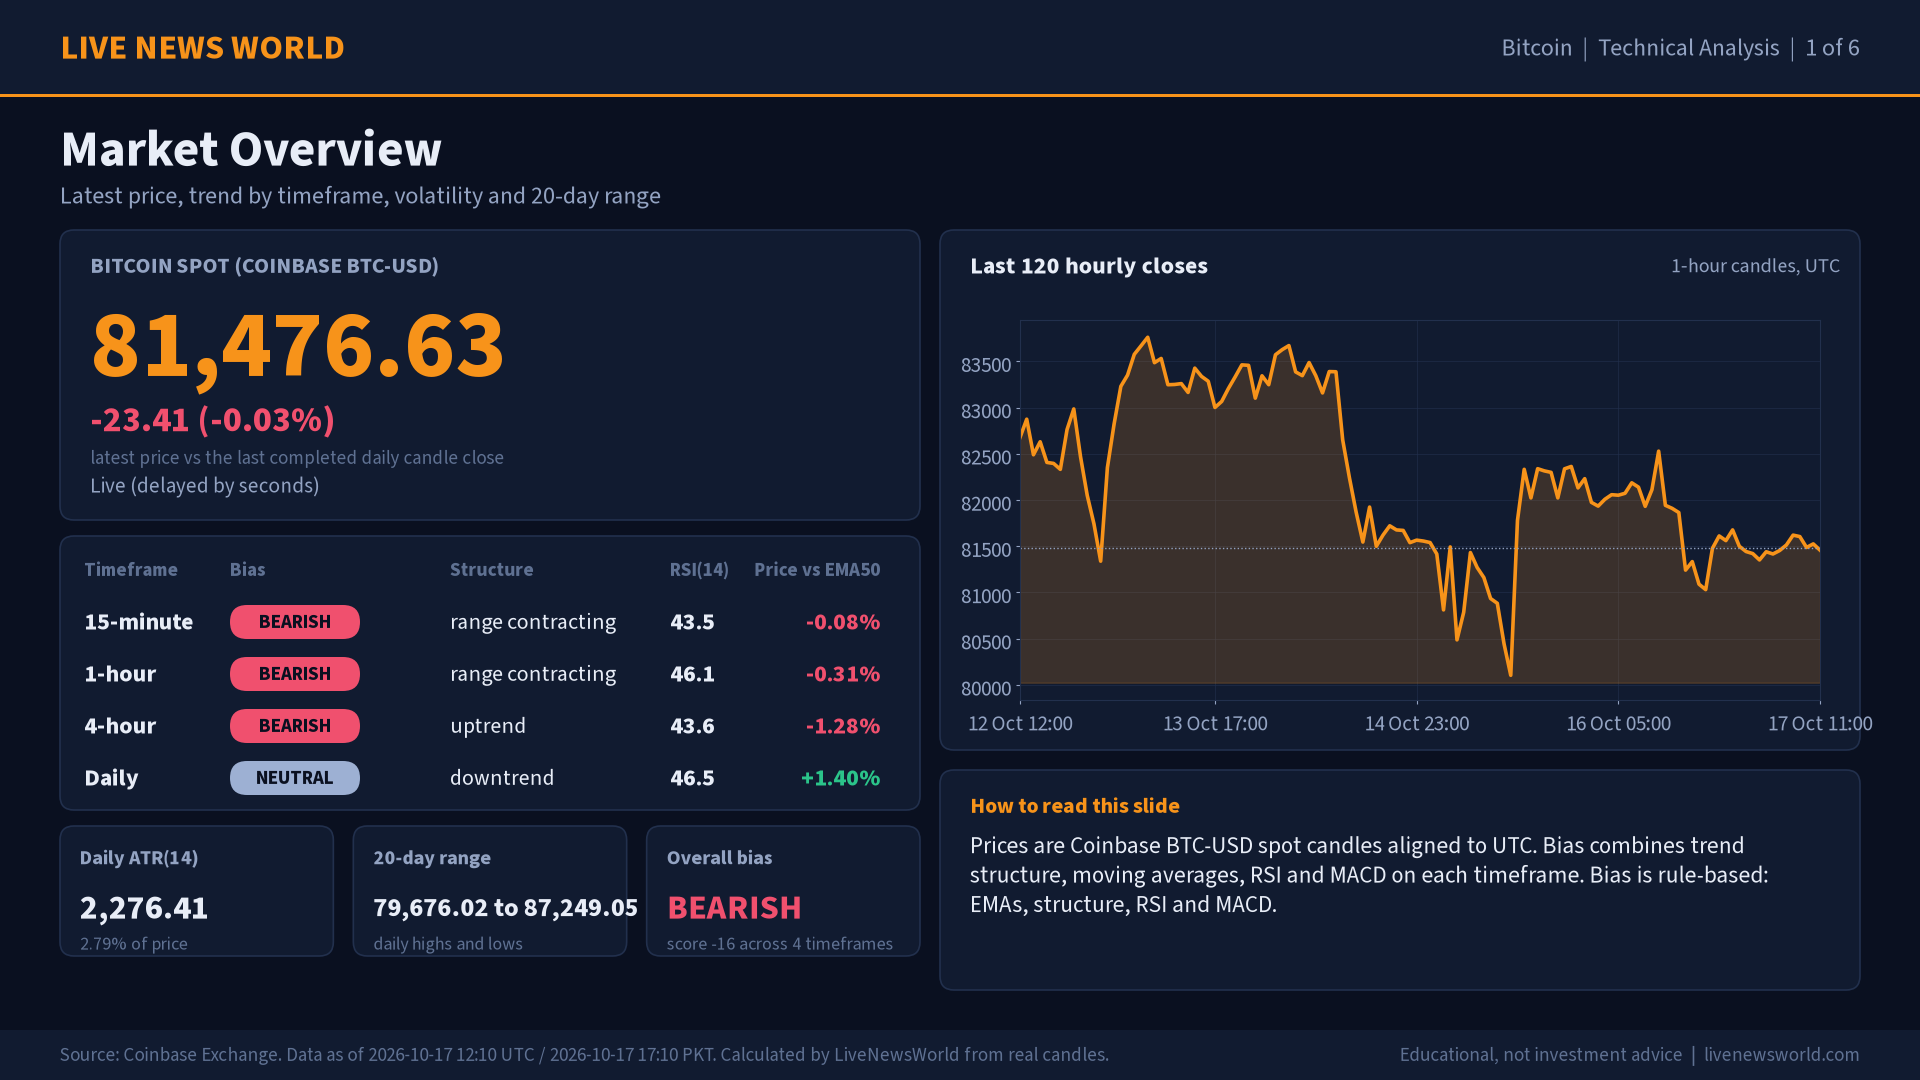Click the large BEARISH overall bias value

click(735, 908)
